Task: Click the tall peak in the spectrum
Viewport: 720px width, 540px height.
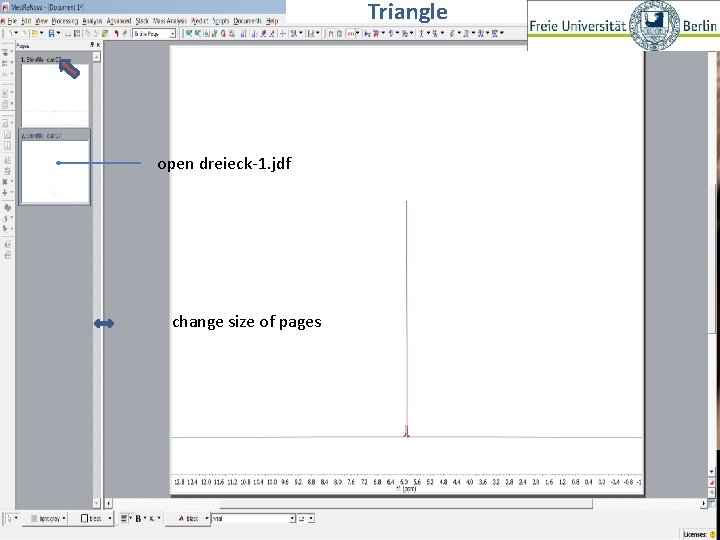Action: (406, 317)
